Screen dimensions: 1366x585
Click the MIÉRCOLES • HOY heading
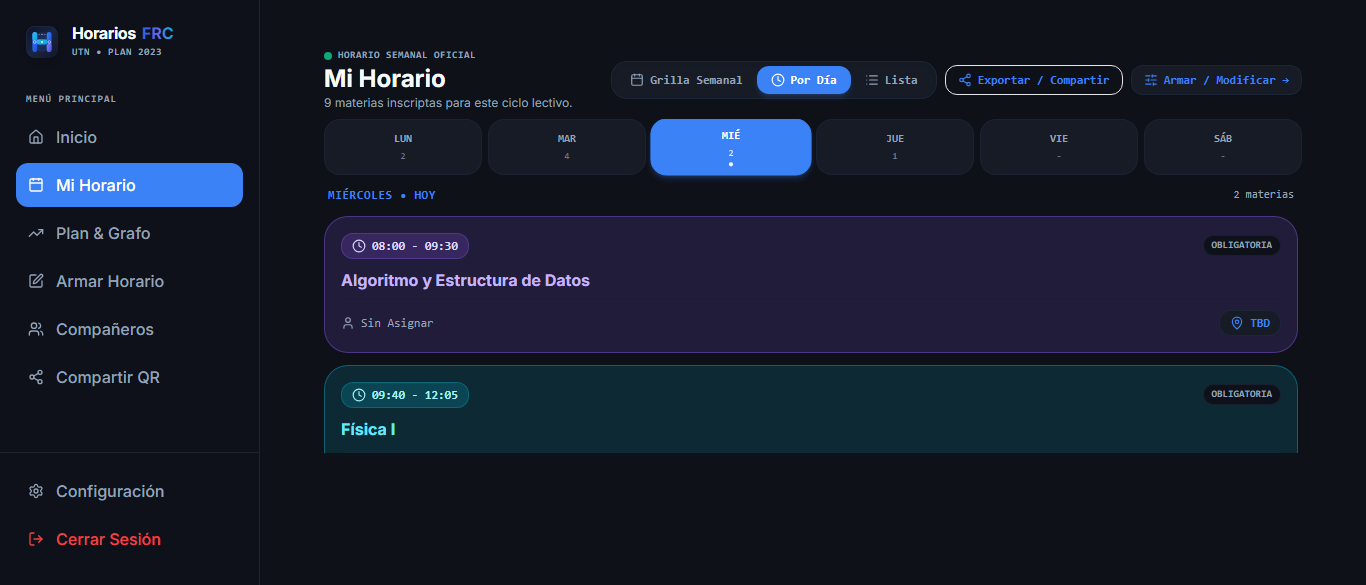(382, 195)
